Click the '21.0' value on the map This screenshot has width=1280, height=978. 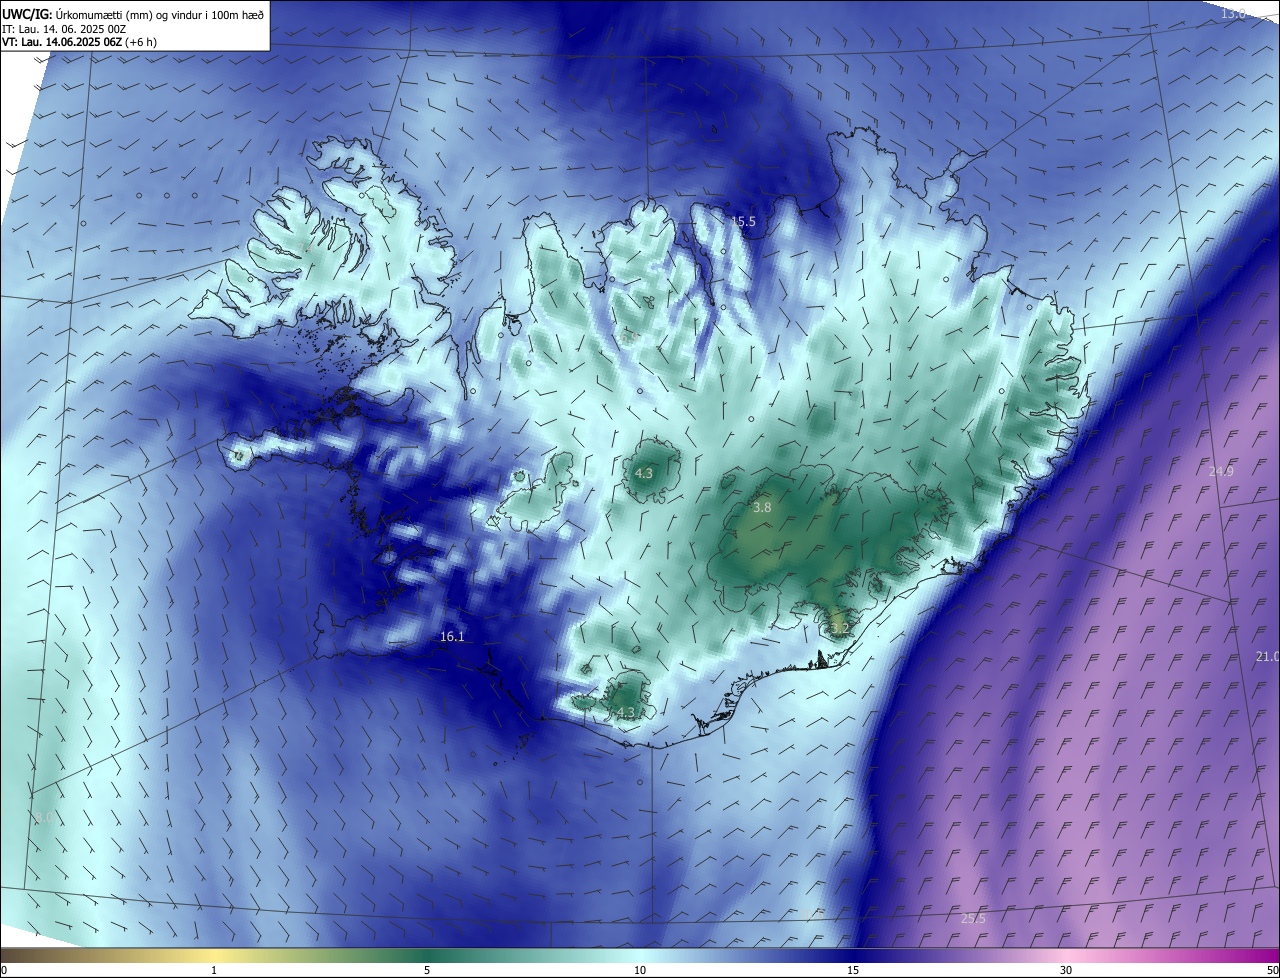1267,656
